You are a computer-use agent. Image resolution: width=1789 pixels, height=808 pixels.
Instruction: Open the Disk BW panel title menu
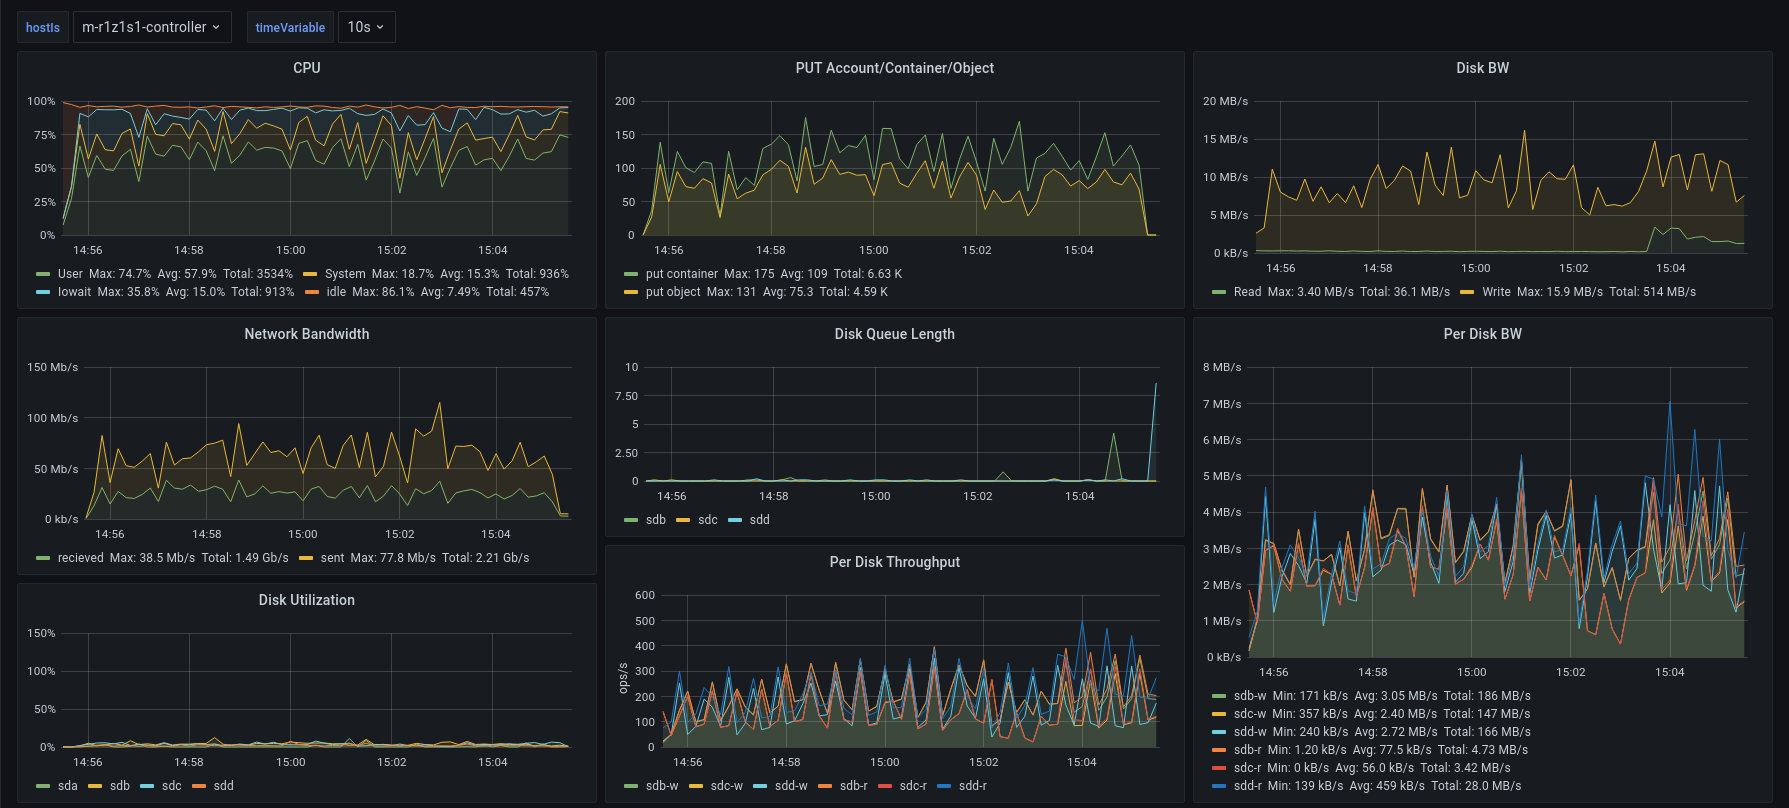coord(1482,68)
